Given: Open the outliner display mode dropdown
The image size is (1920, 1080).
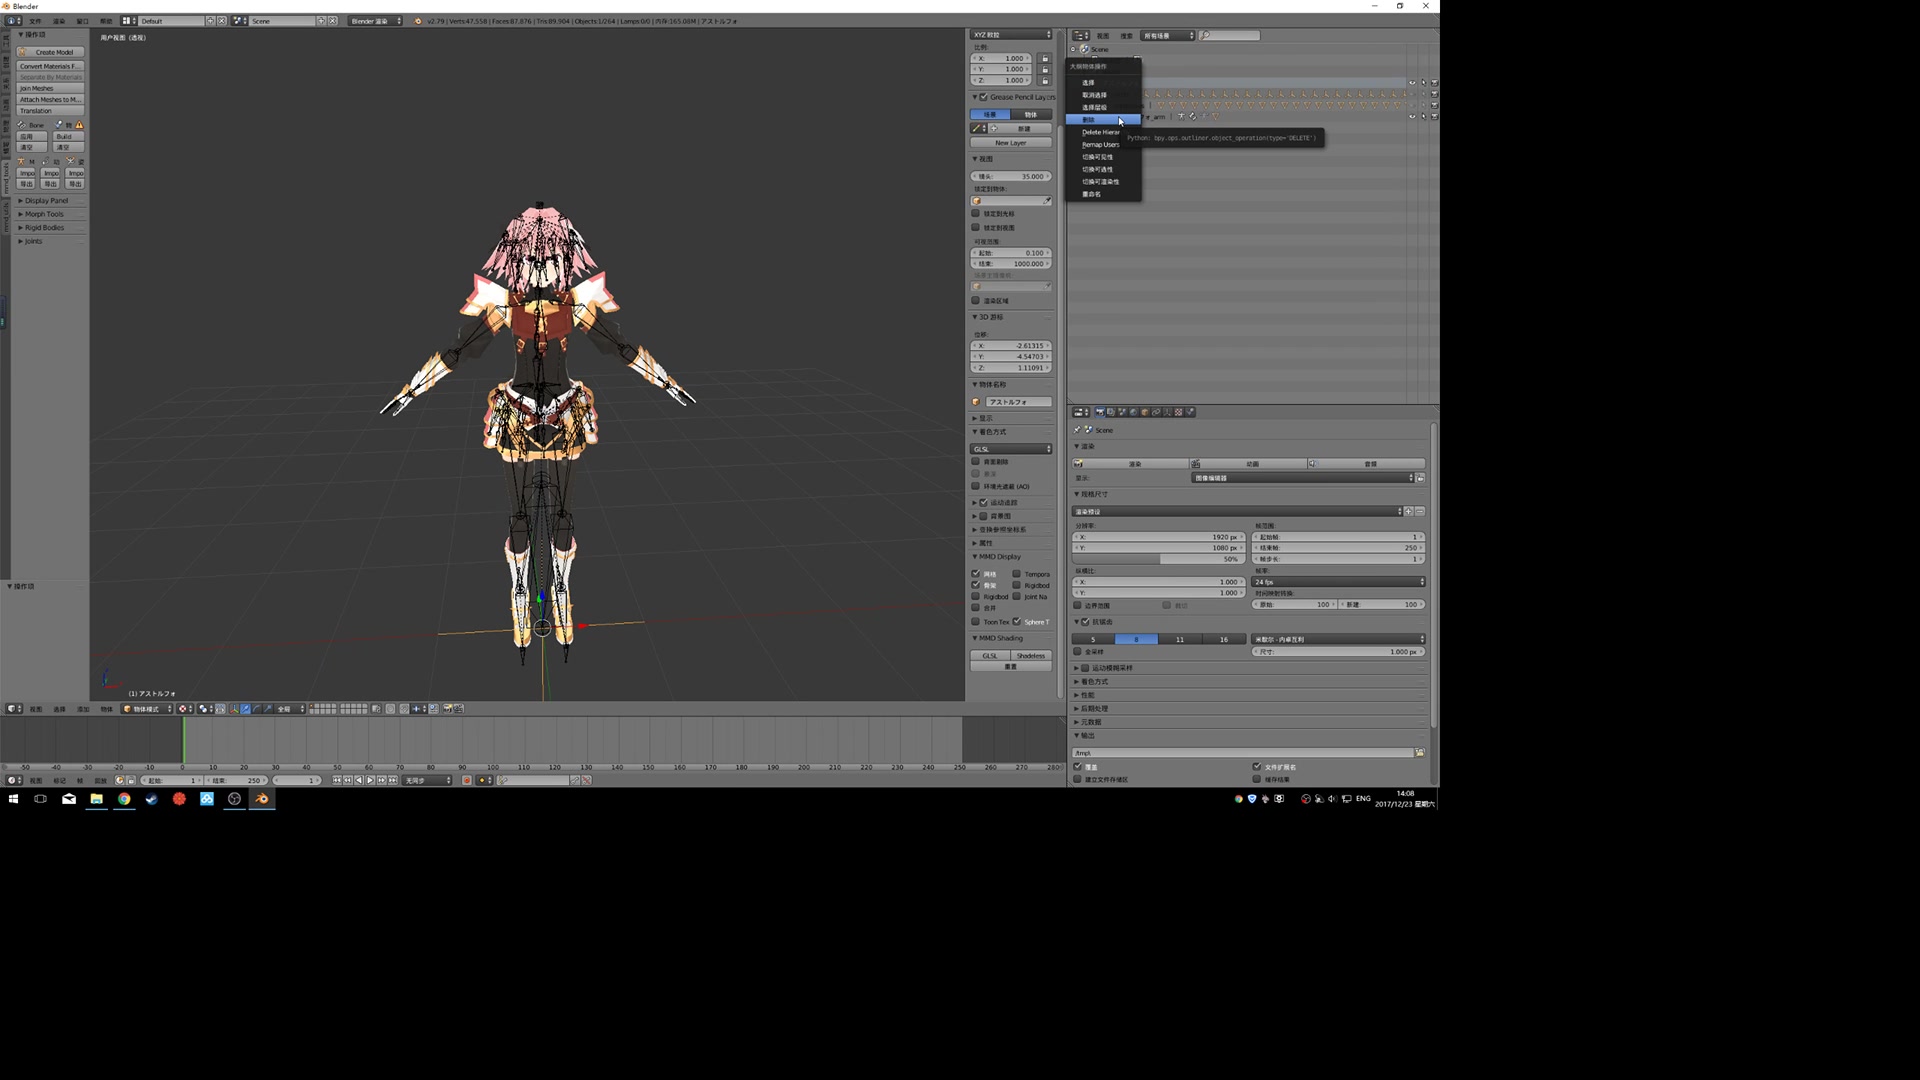Looking at the screenshot, I should pyautogui.click(x=1168, y=36).
